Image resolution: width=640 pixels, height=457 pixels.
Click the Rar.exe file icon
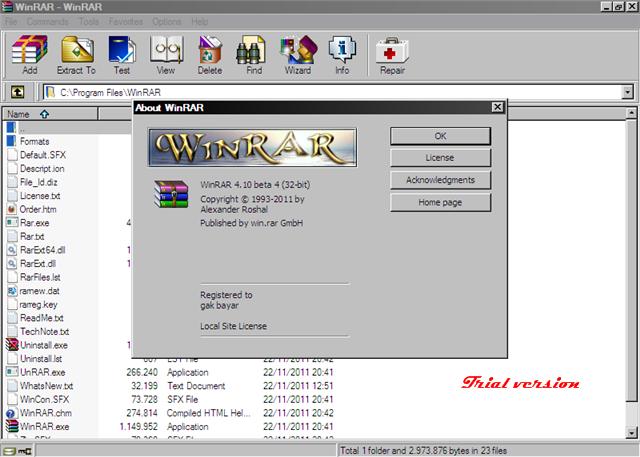(x=11, y=223)
